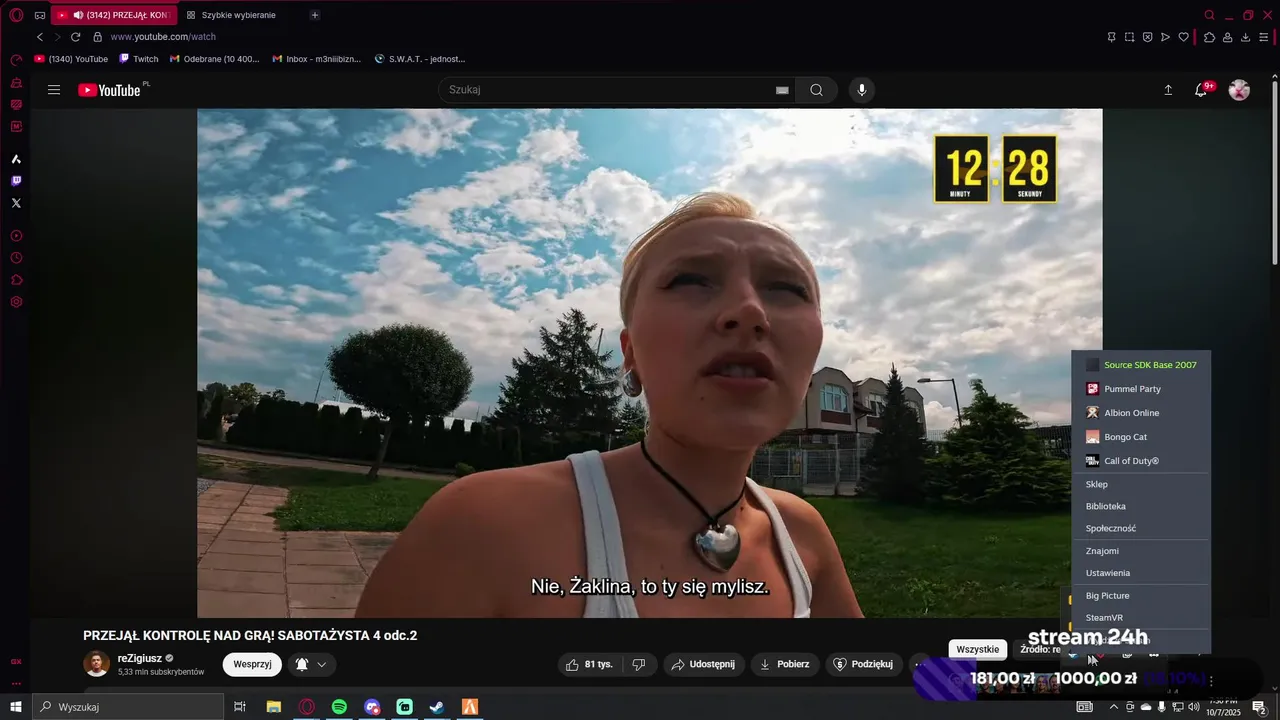Image resolution: width=1280 pixels, height=720 pixels.
Task: Open Twitch in the Opera sidebar
Action: (x=16, y=181)
